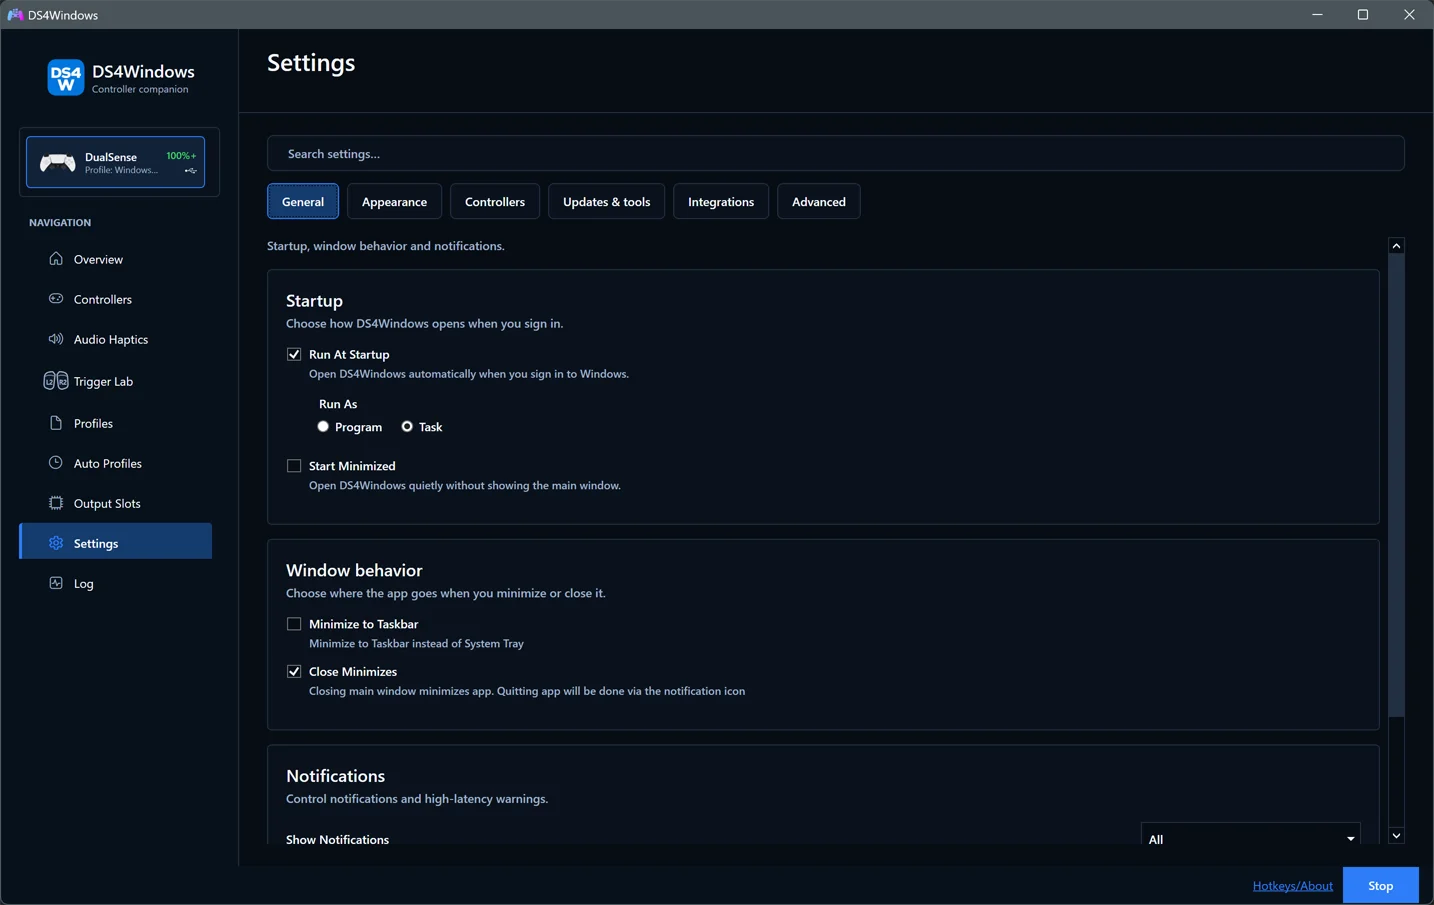Switch to the Appearance tab
The image size is (1434, 905).
point(394,202)
